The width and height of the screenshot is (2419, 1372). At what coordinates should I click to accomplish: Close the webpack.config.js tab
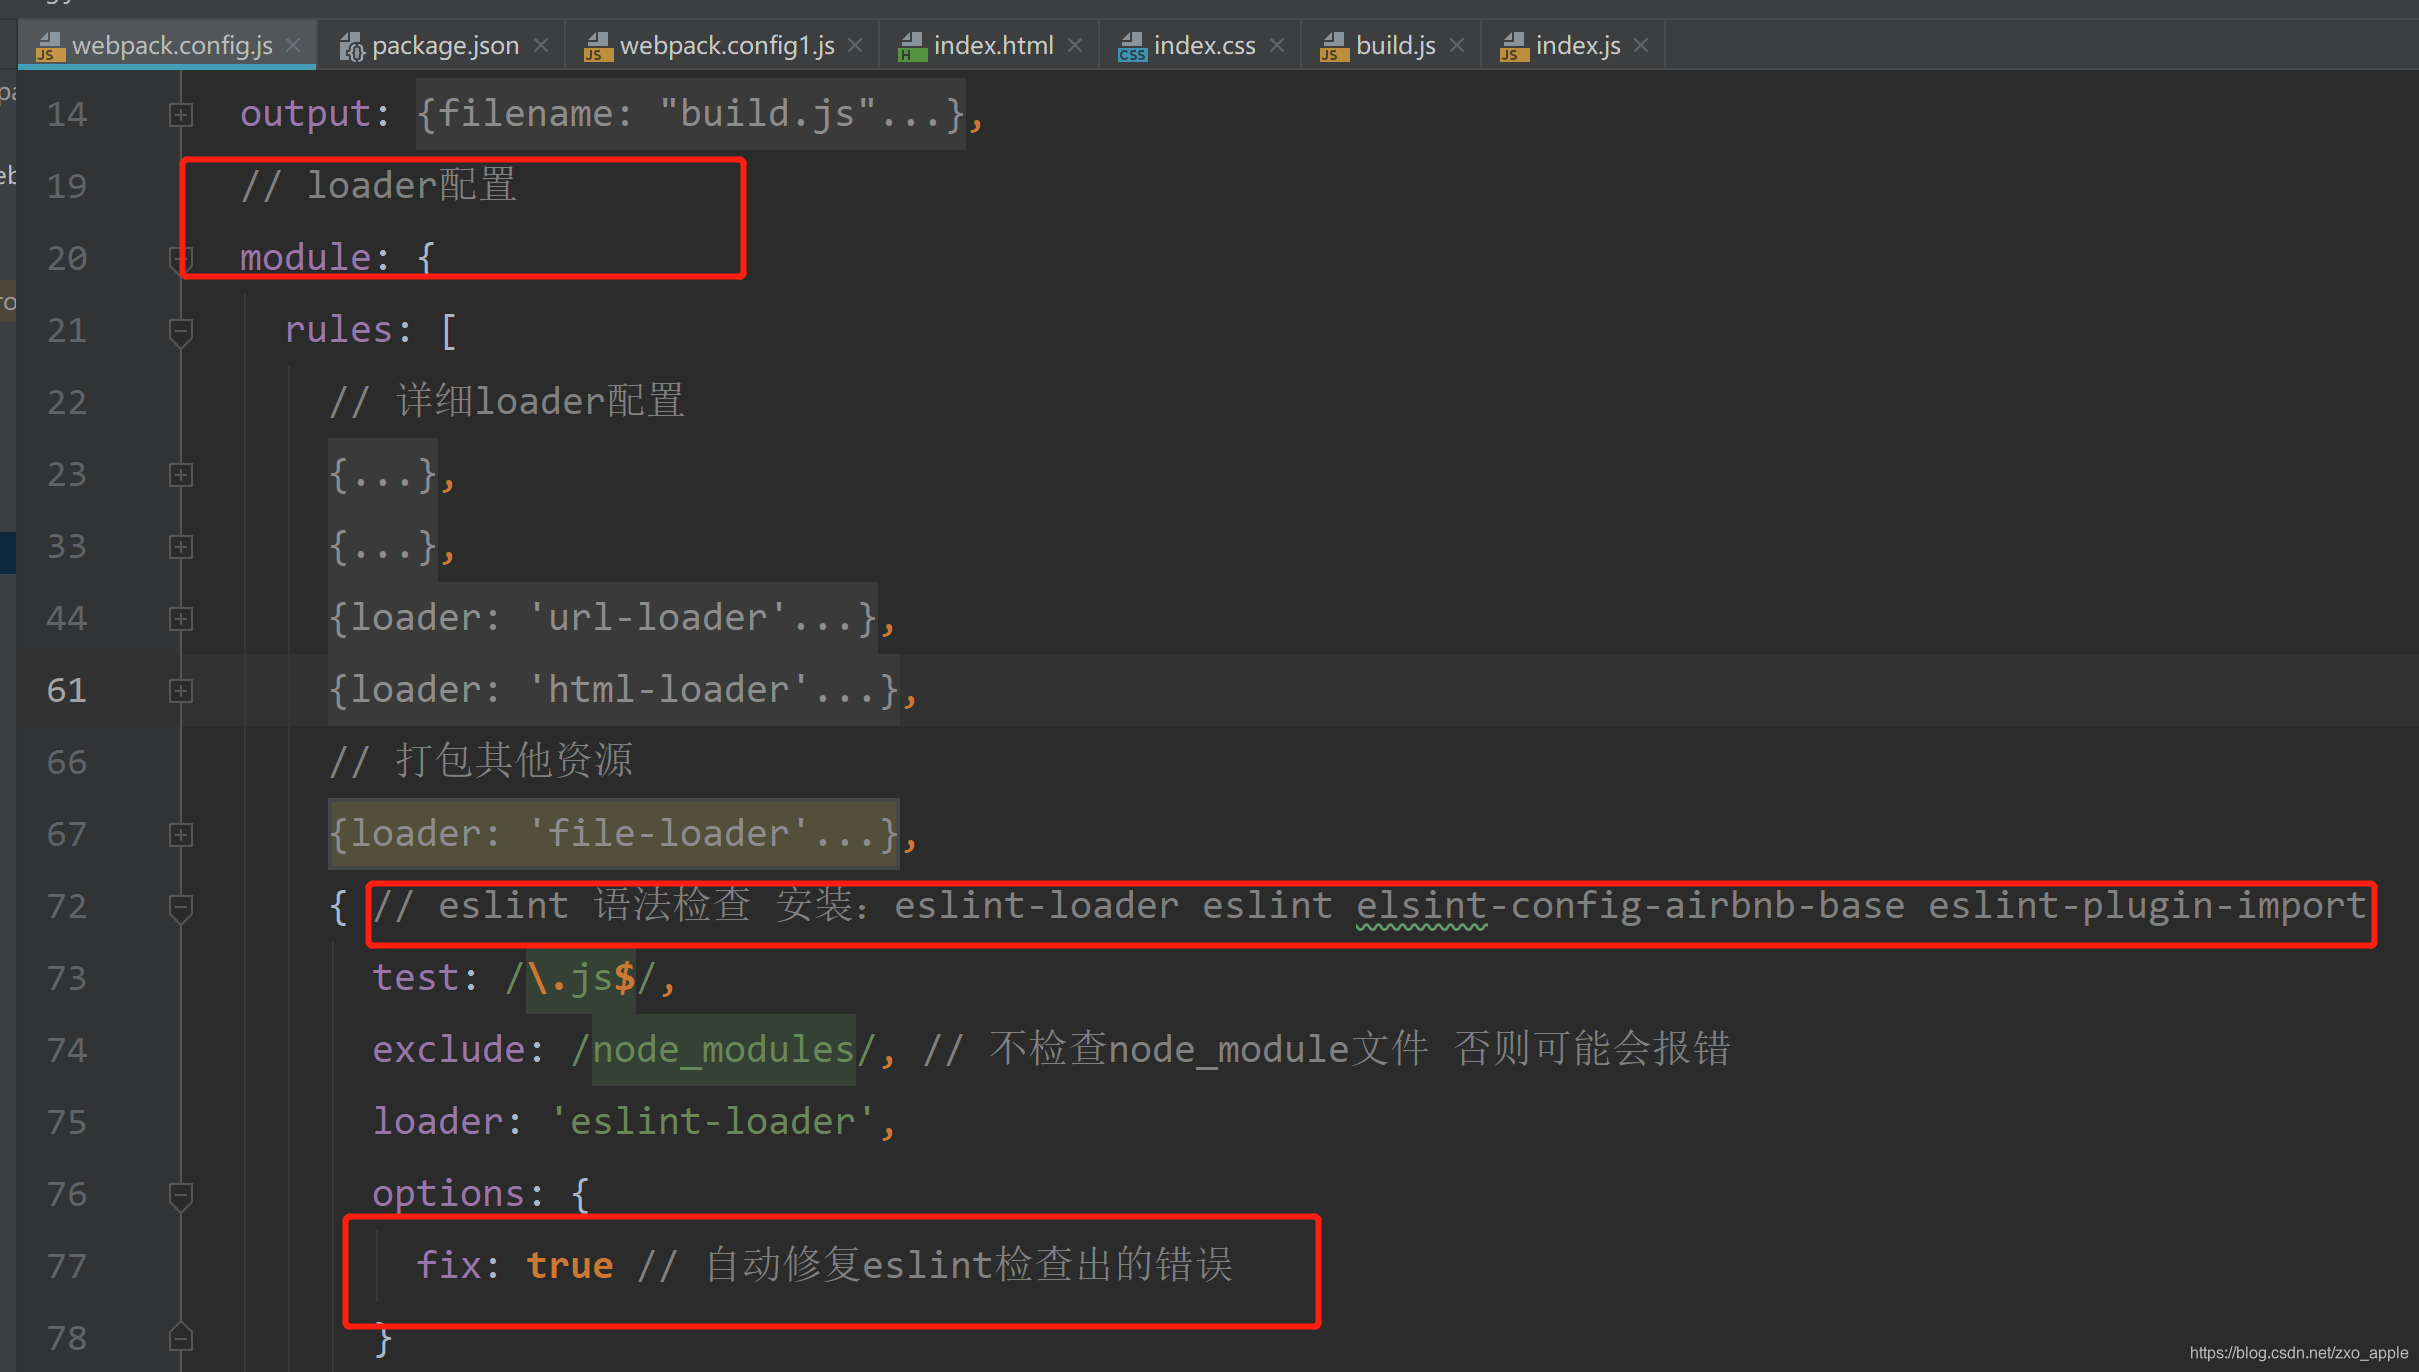(x=293, y=45)
